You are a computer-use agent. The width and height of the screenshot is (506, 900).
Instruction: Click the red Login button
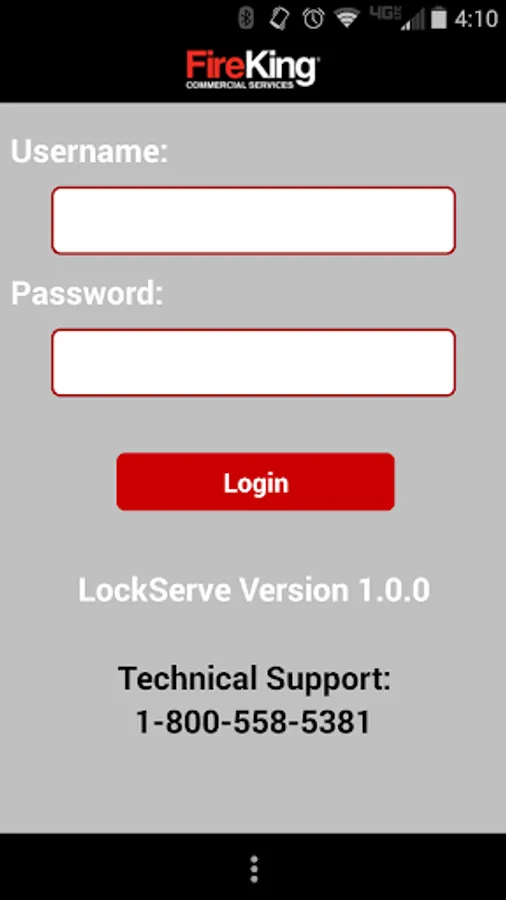click(255, 482)
